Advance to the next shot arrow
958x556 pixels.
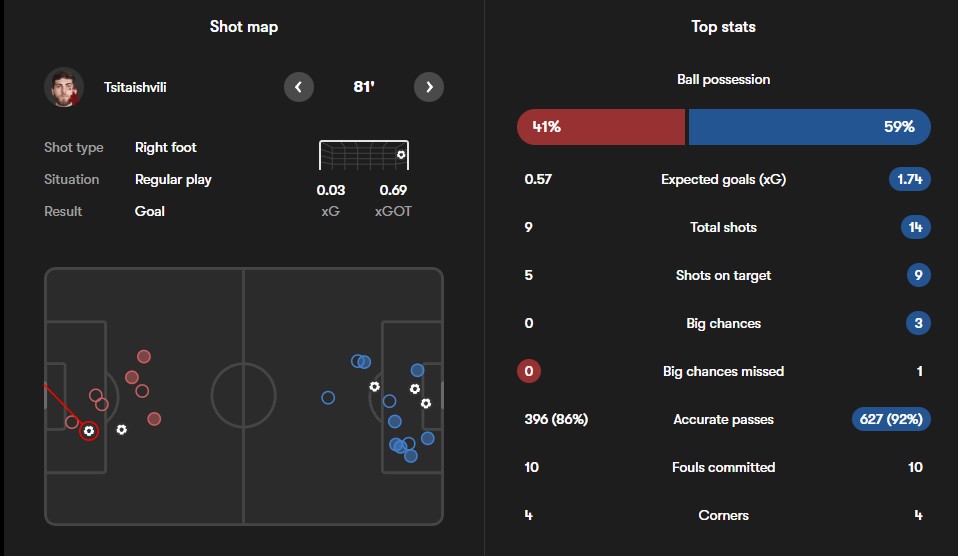[x=429, y=87]
